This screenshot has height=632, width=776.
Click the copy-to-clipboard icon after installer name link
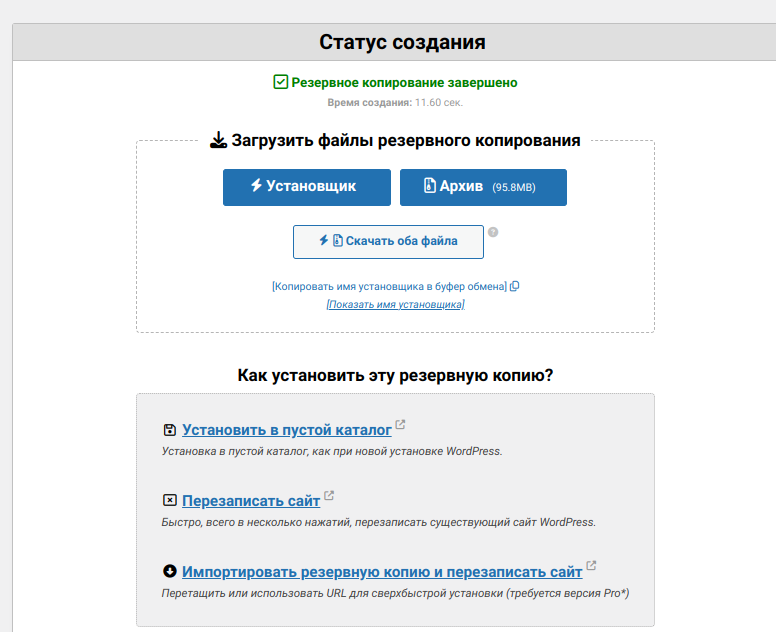[x=515, y=286]
